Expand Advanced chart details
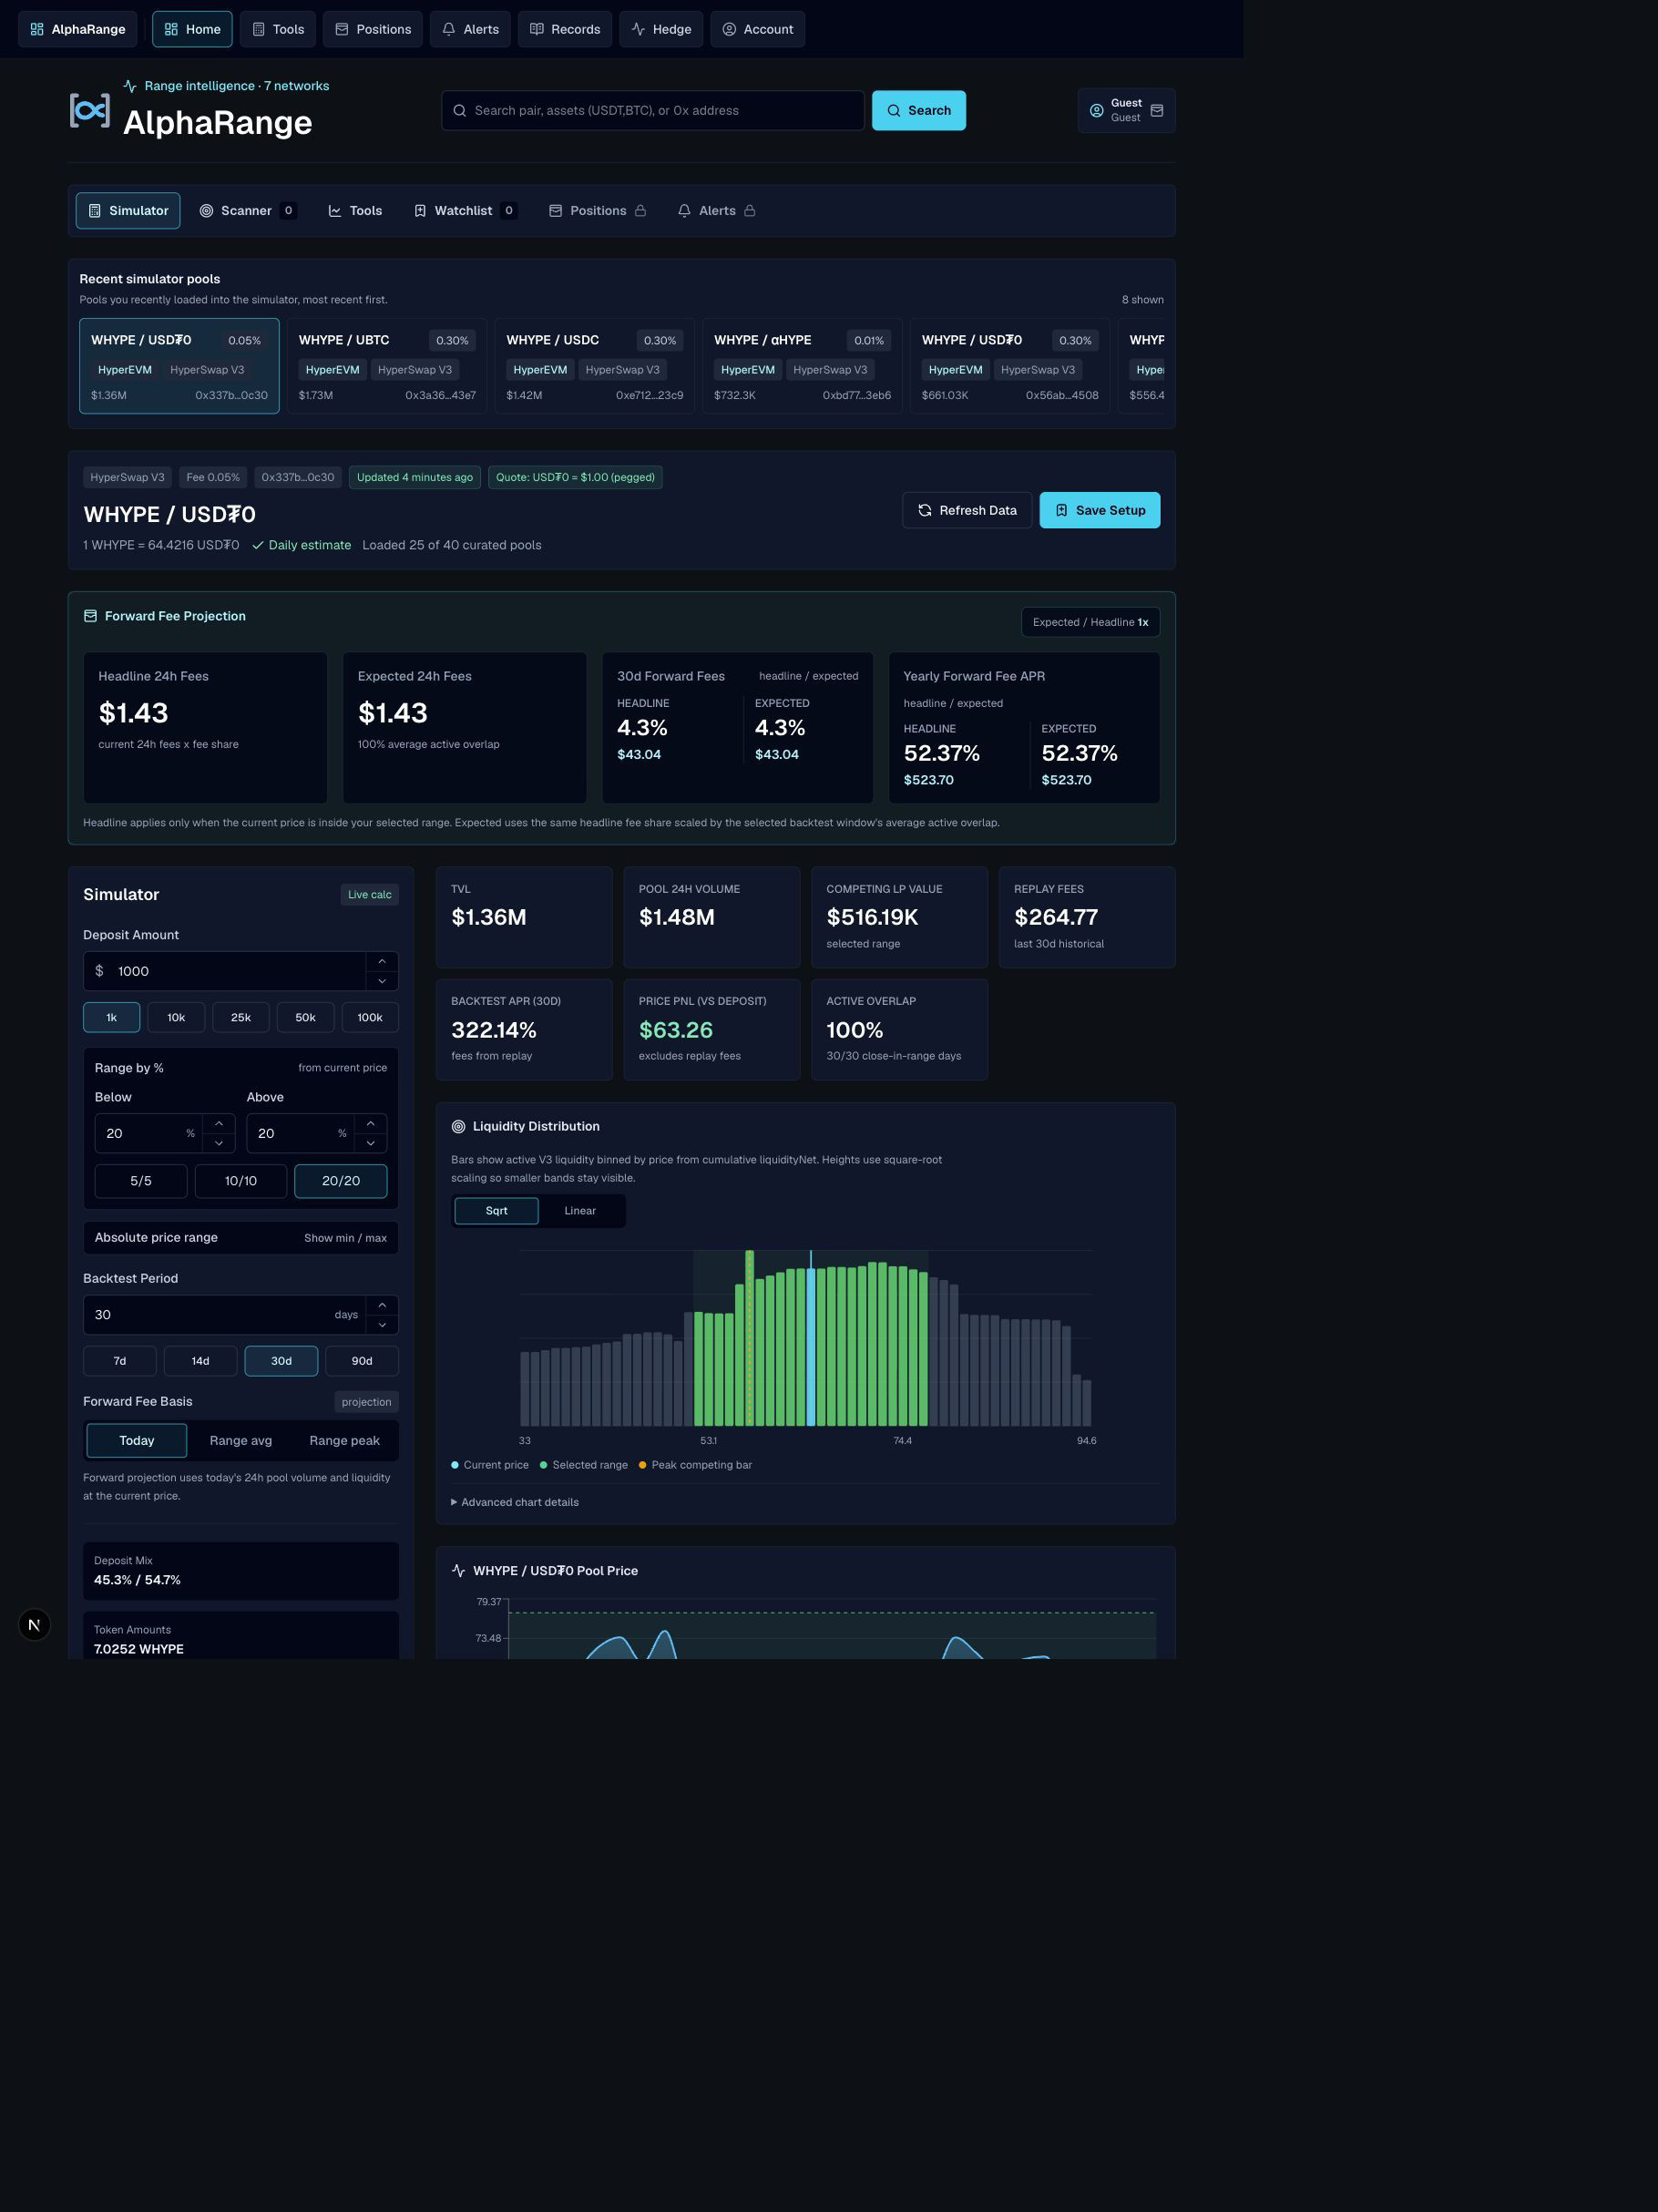This screenshot has width=1658, height=2212. (x=515, y=1502)
